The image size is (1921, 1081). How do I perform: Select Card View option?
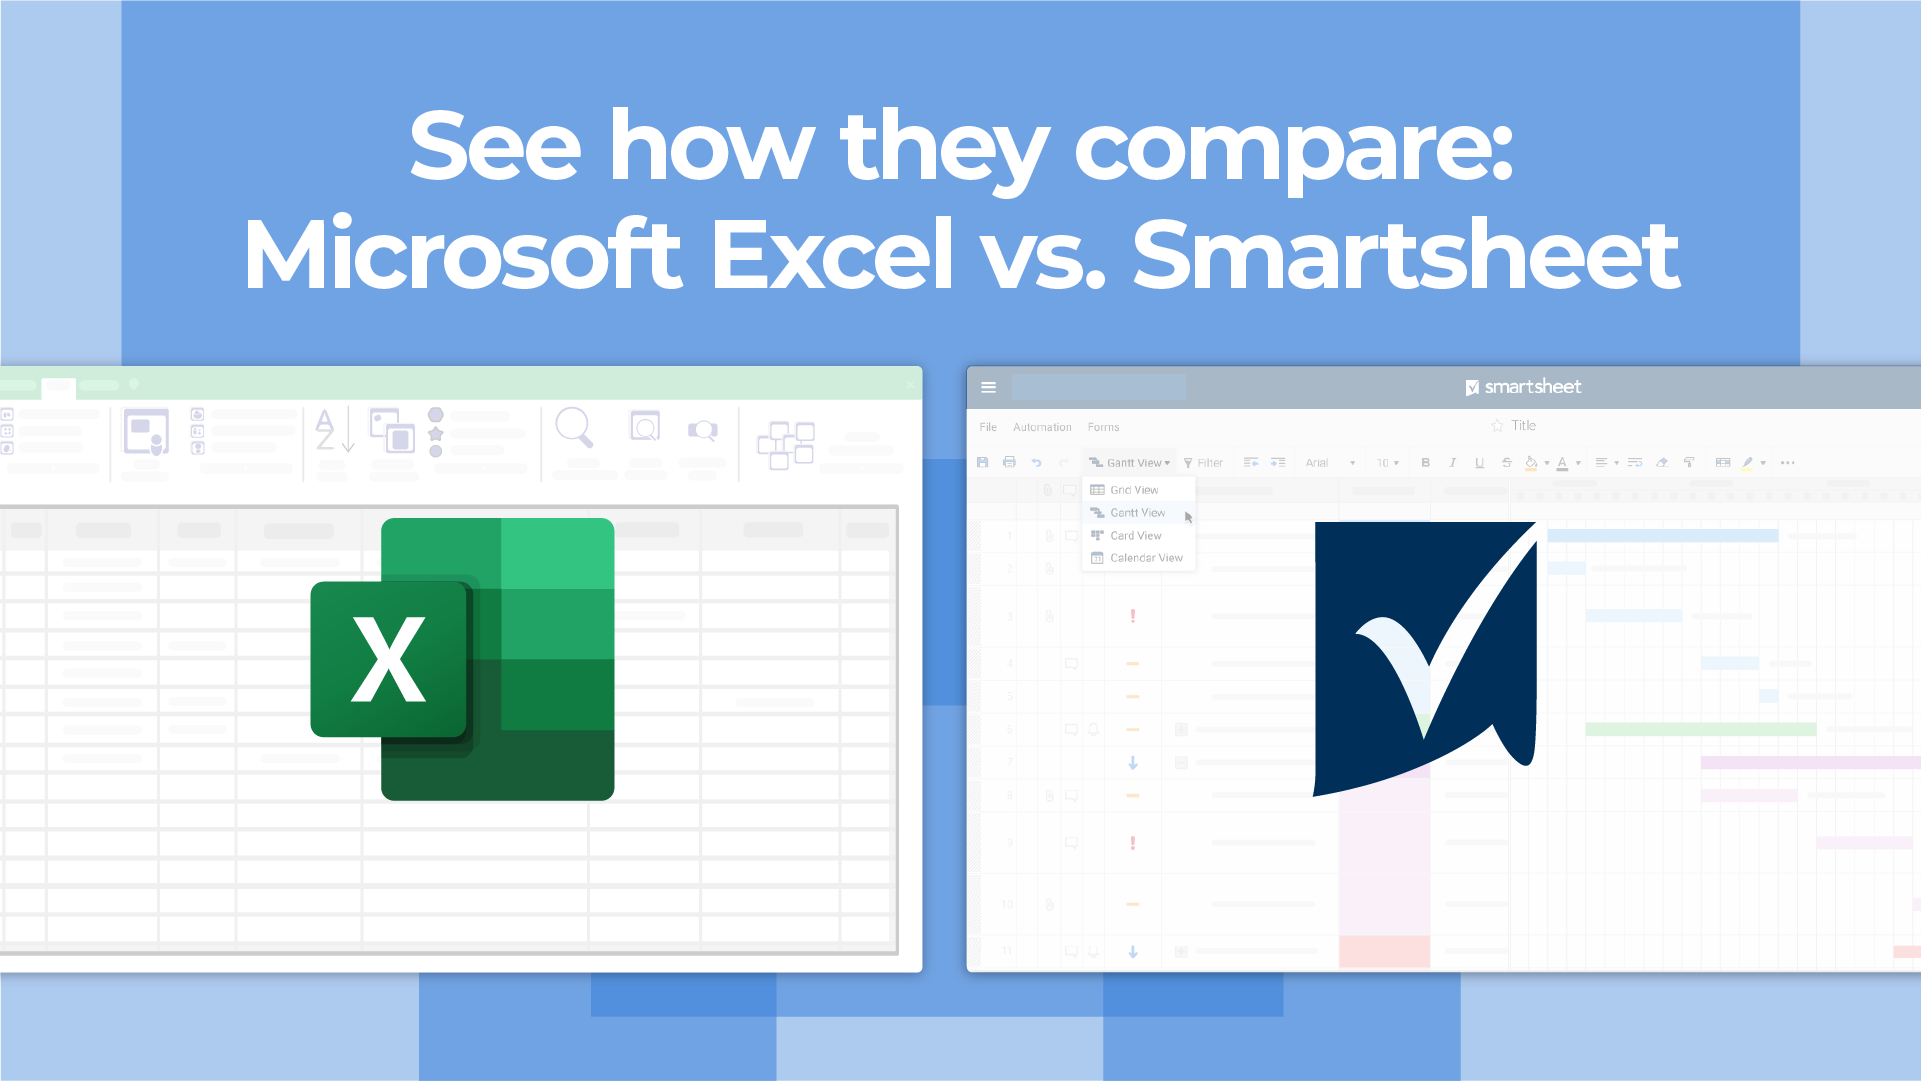1135,535
